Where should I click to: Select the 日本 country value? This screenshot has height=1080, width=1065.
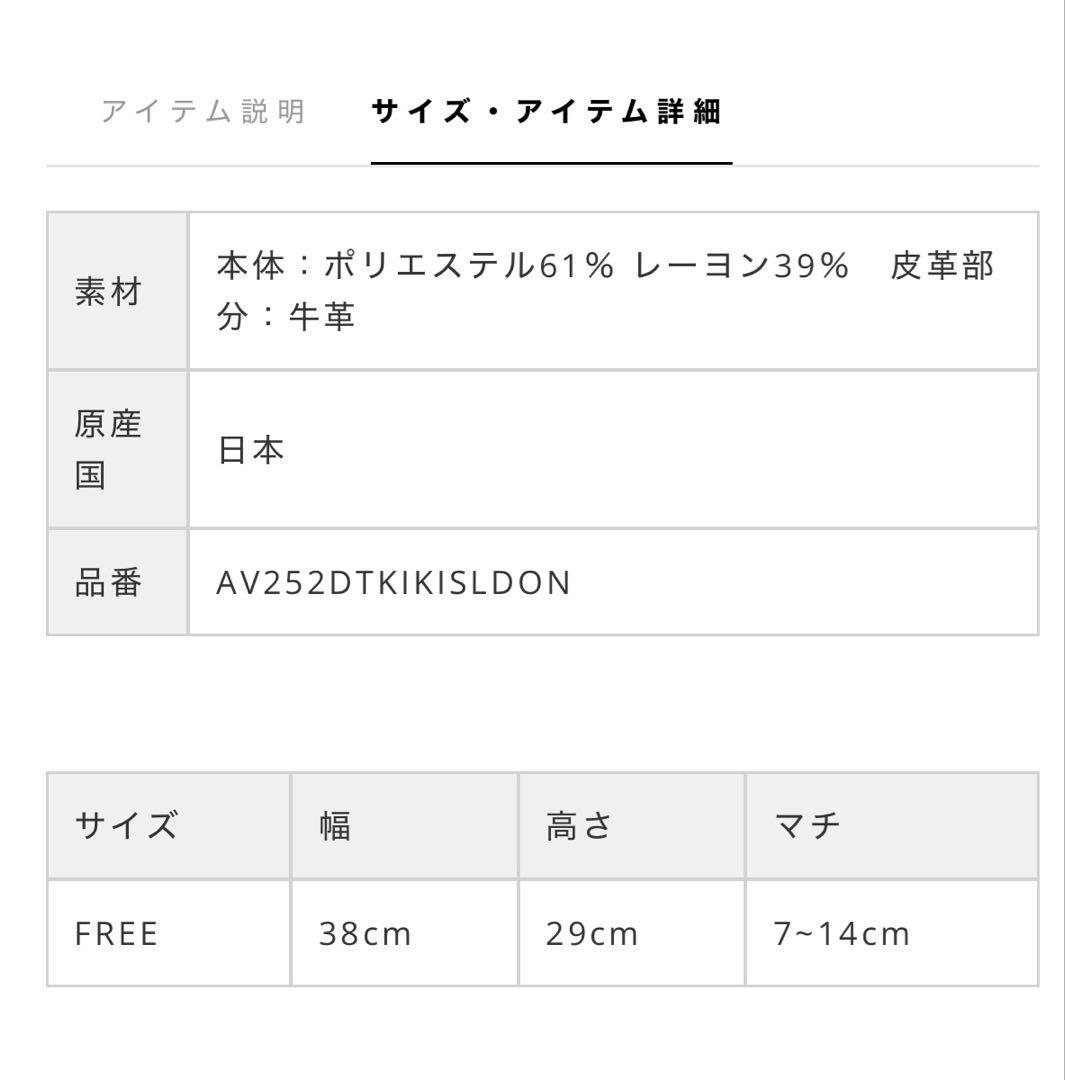click(252, 451)
